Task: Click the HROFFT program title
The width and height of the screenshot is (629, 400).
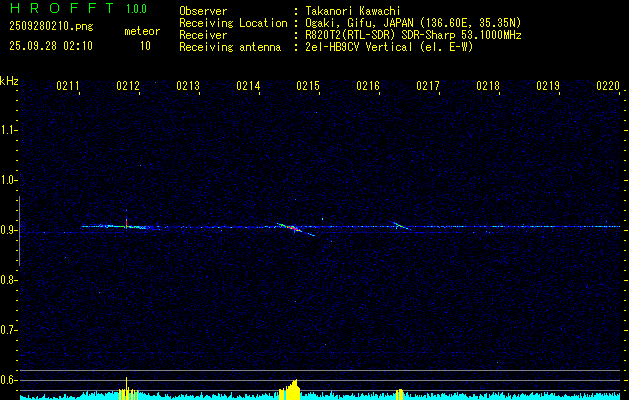Action: tap(62, 8)
